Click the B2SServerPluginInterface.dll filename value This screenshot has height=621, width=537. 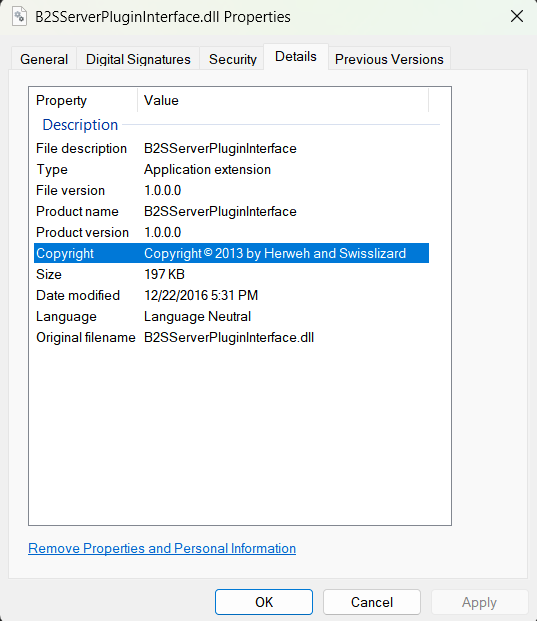pyautogui.click(x=229, y=337)
